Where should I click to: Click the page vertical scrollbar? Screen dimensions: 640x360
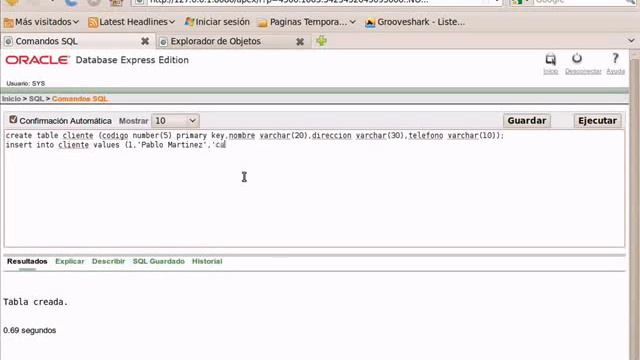coord(634,204)
